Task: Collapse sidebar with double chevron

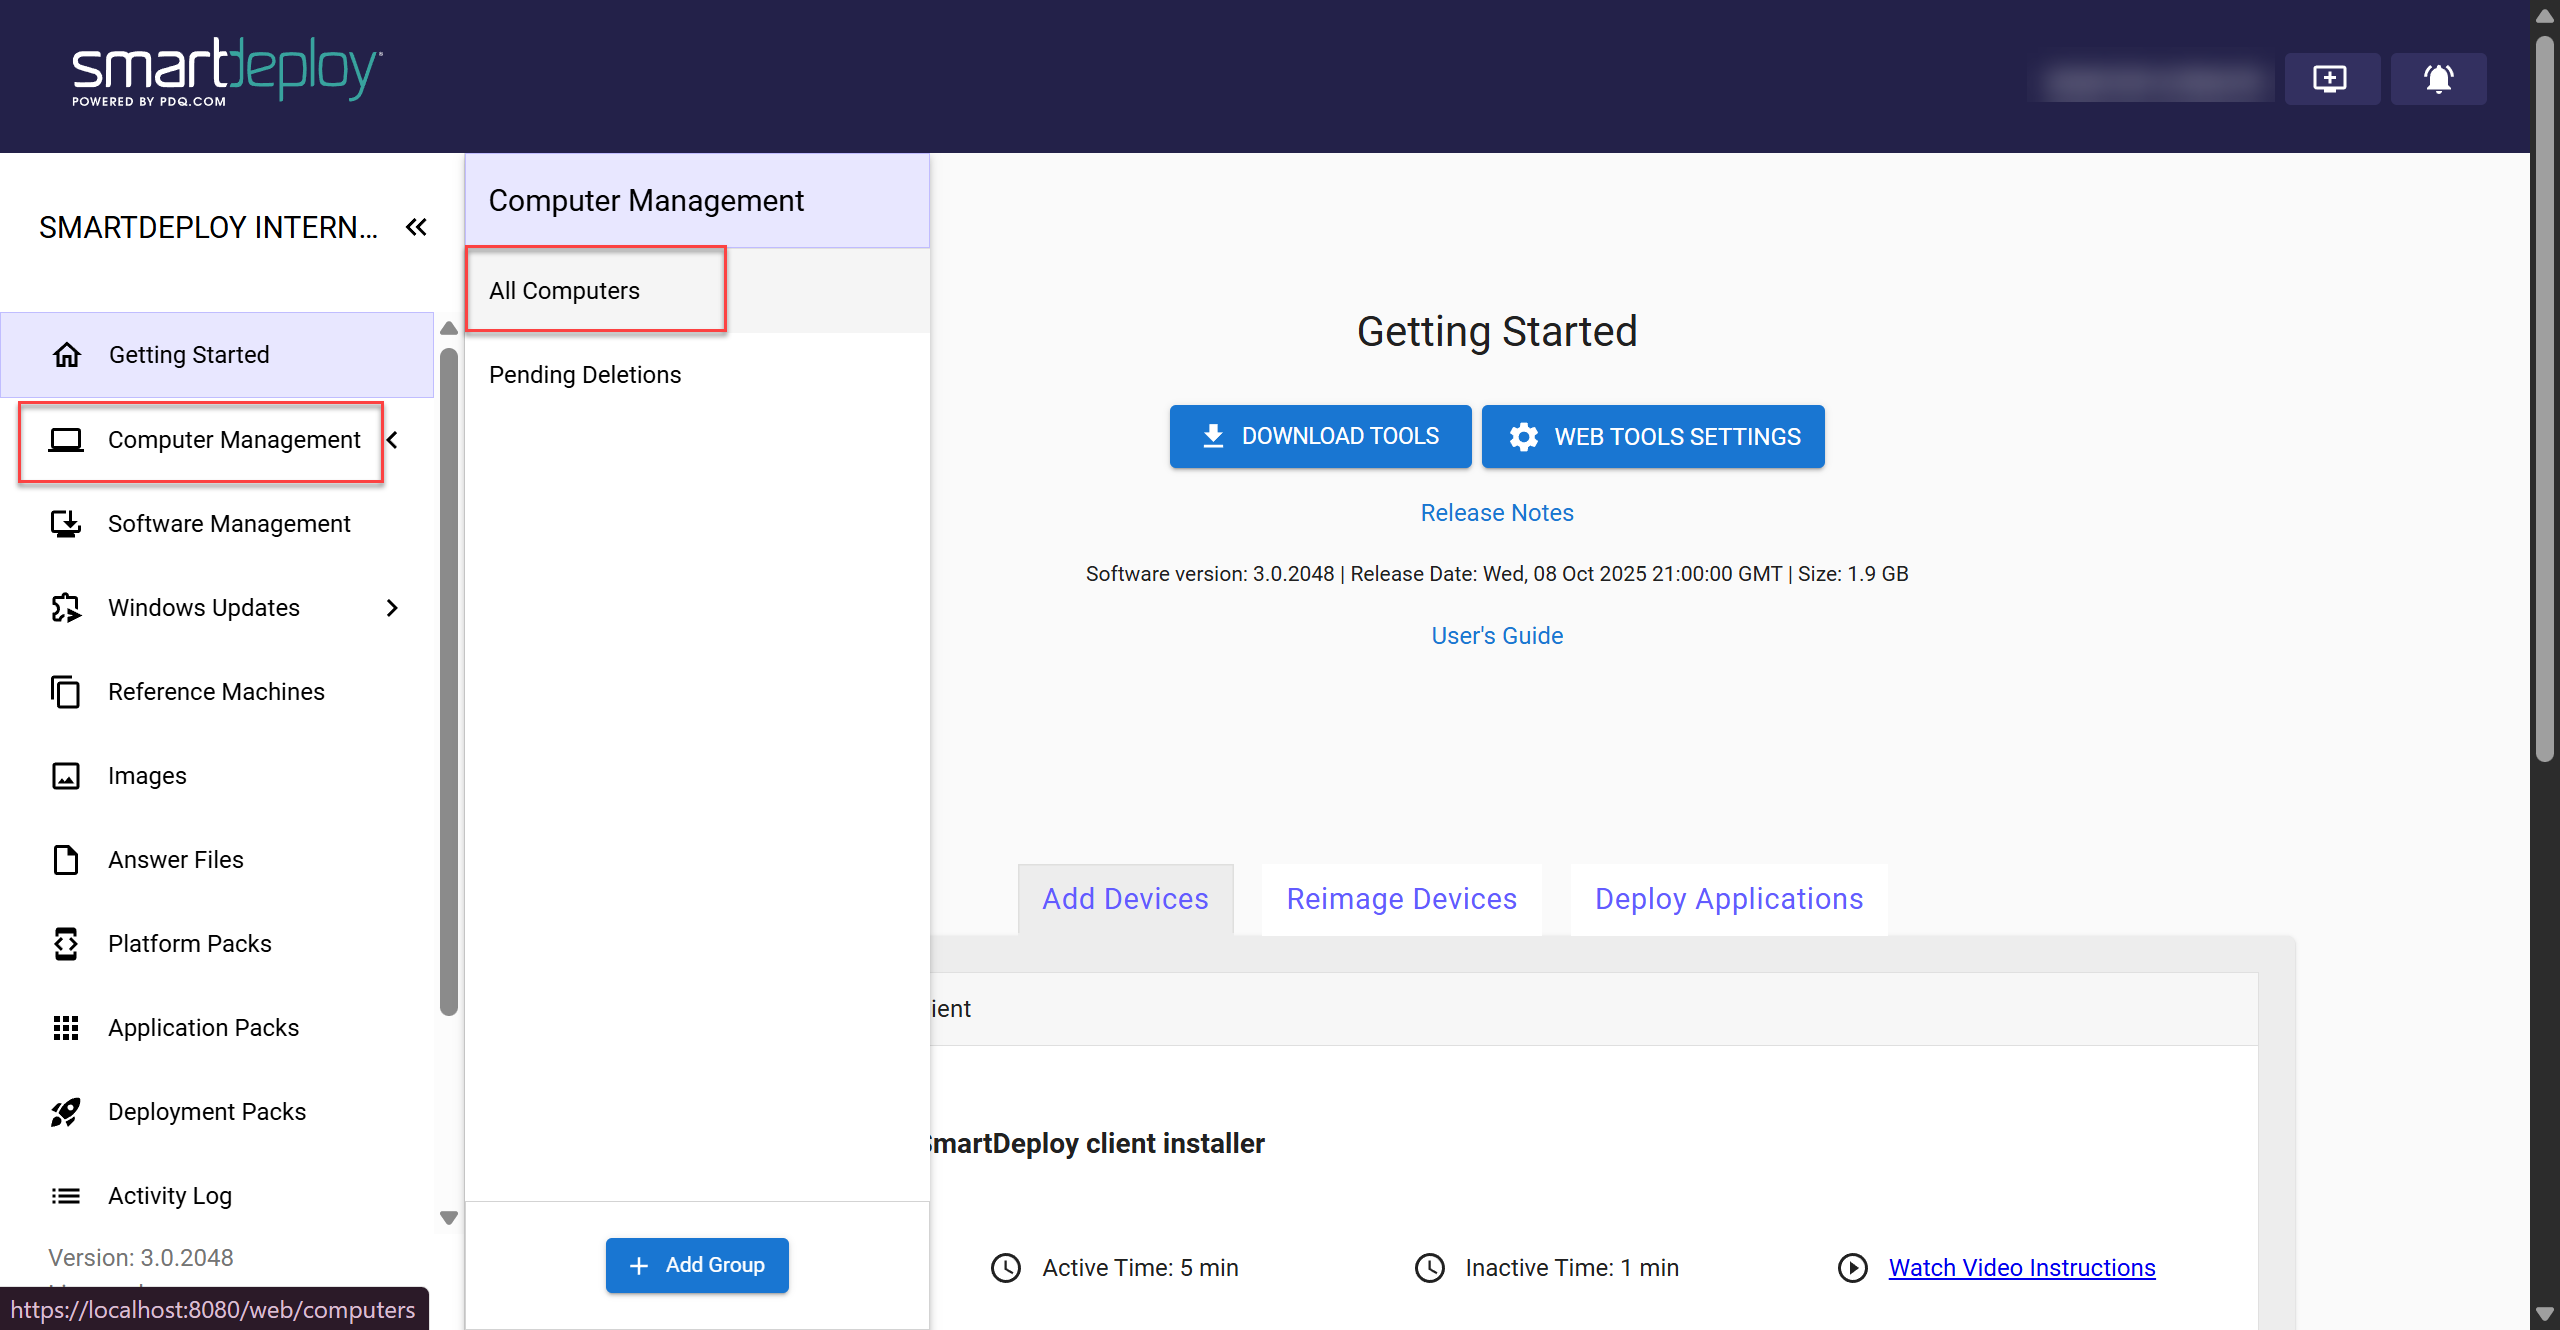Action: 417,228
